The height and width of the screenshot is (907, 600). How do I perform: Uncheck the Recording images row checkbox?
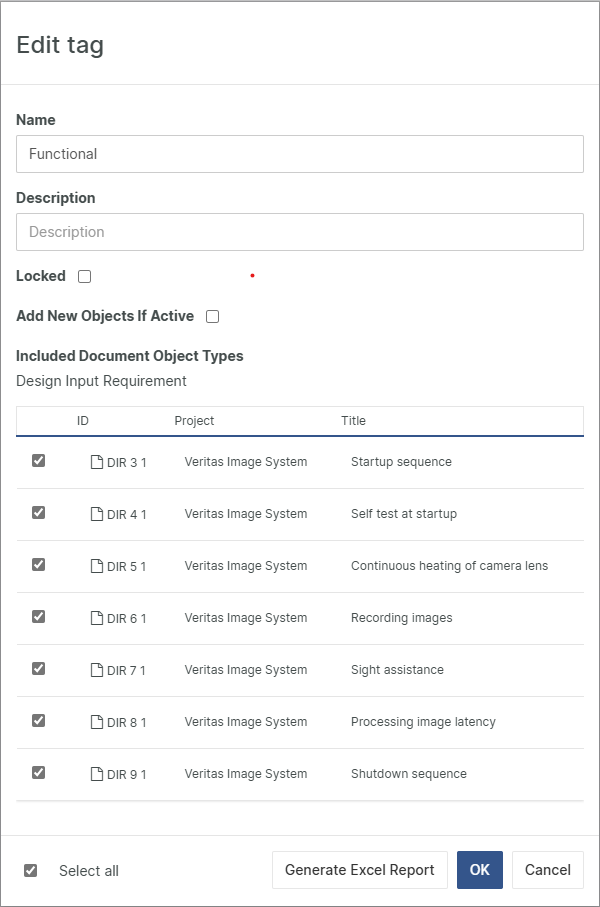[38, 617]
